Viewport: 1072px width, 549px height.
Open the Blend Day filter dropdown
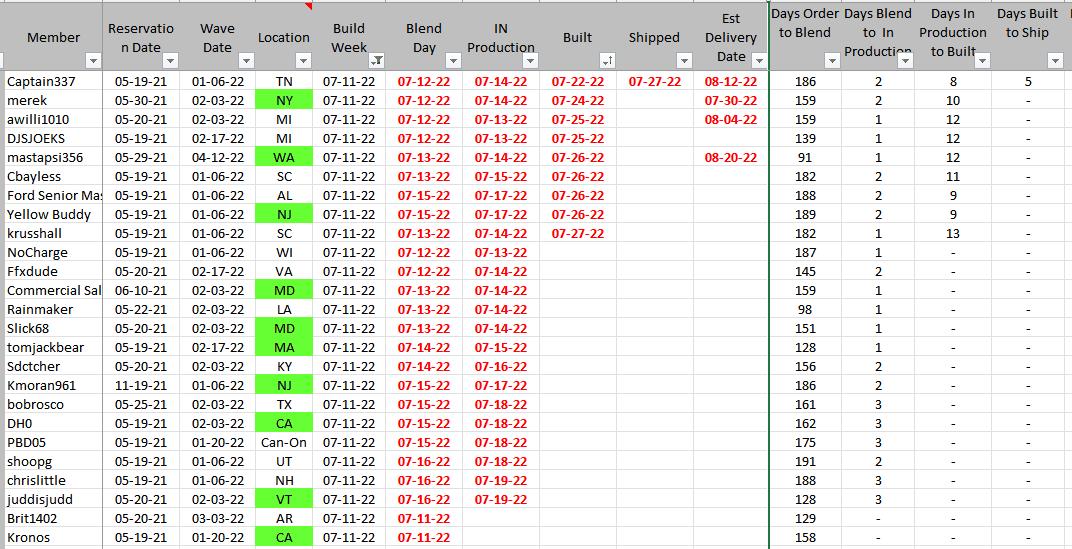tap(451, 61)
